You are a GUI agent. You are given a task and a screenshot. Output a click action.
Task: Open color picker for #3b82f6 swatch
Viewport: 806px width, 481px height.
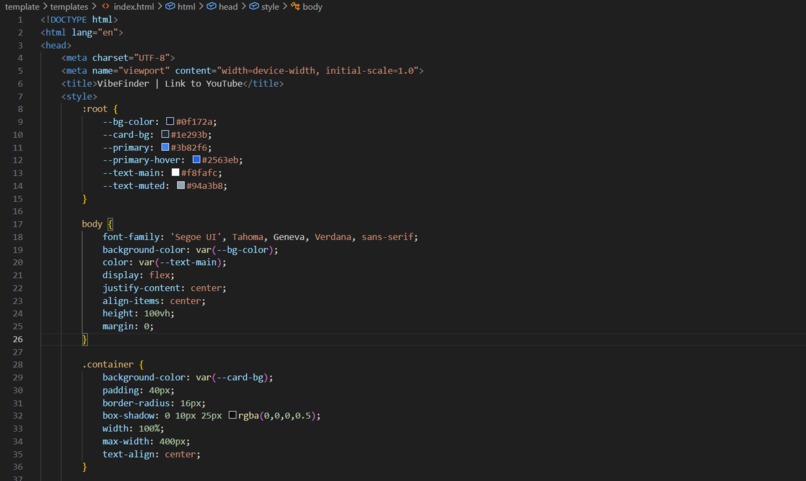click(165, 147)
